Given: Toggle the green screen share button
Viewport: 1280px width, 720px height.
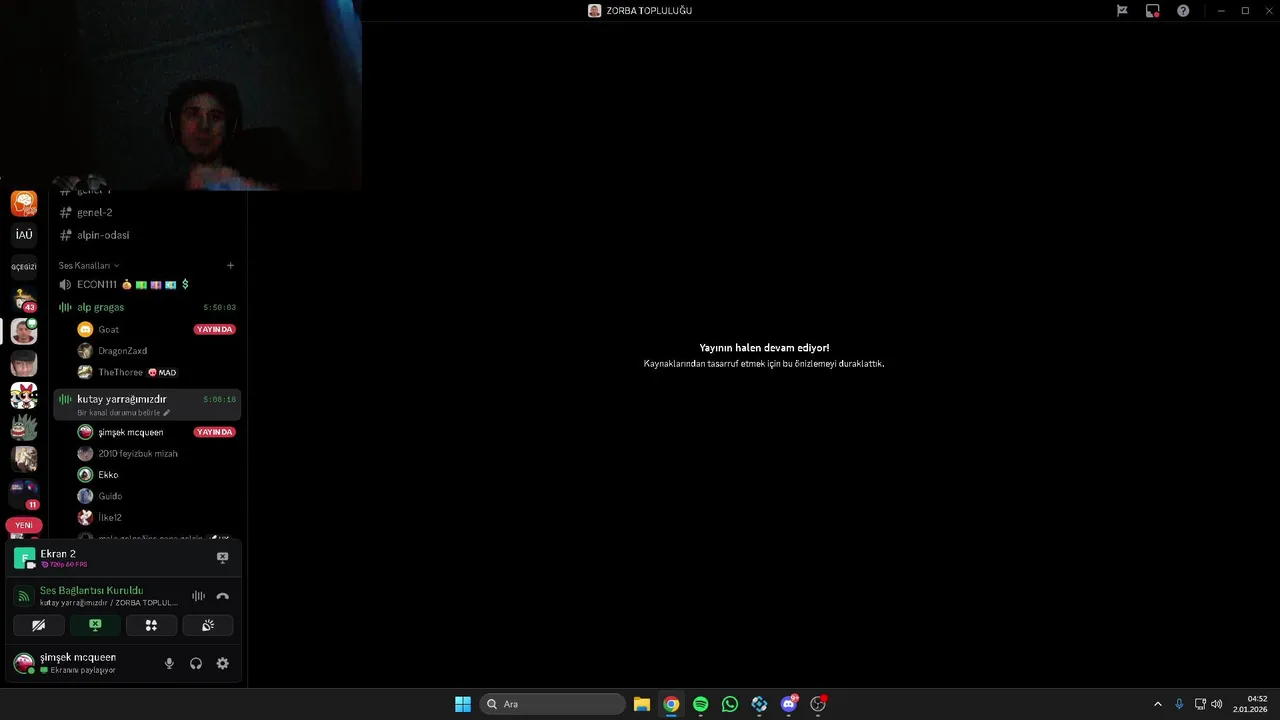Looking at the screenshot, I should click(x=95, y=625).
